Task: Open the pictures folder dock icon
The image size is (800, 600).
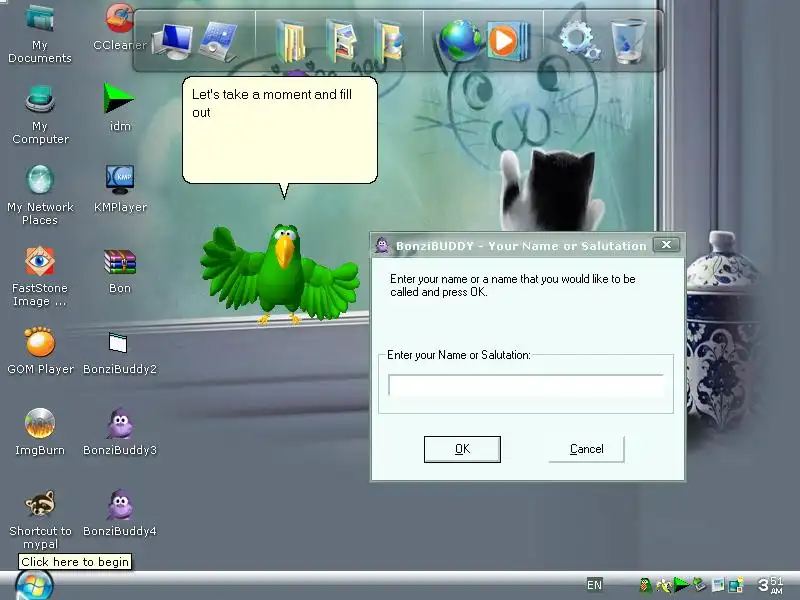Action: (340, 41)
